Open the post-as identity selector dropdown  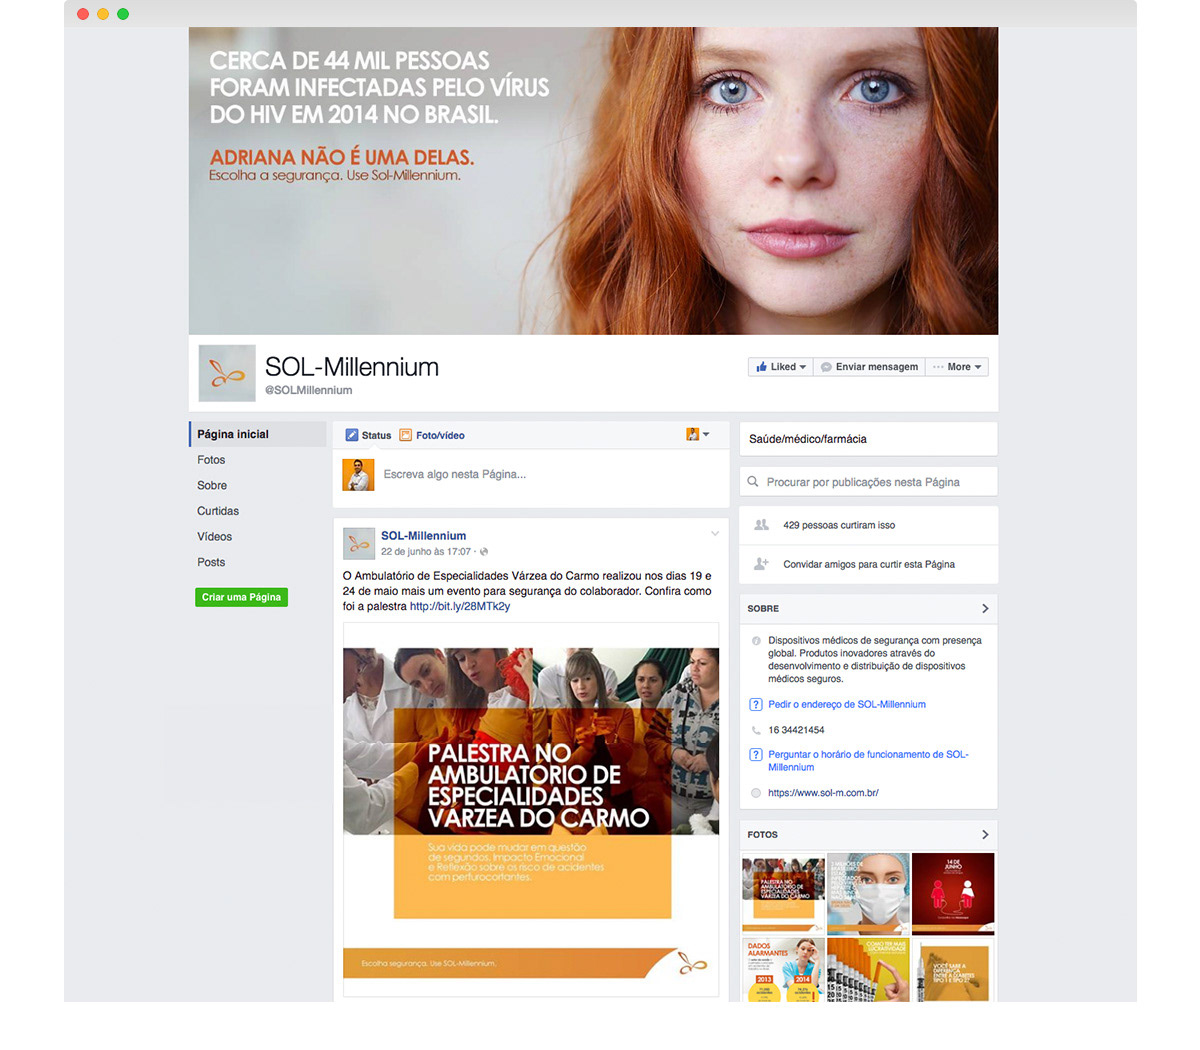click(x=698, y=434)
